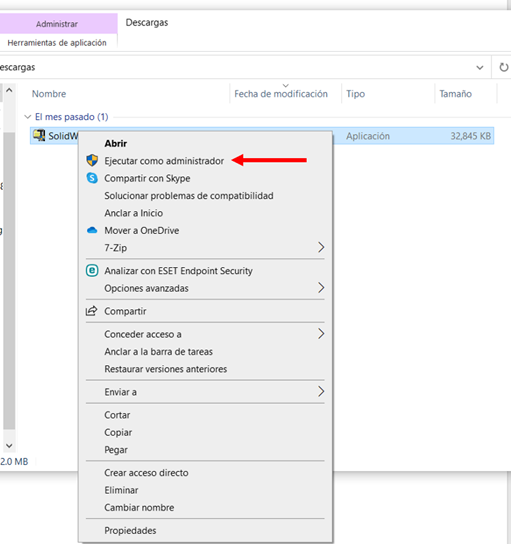Sort by Fecha de modificación column
511x544 pixels.
281,94
